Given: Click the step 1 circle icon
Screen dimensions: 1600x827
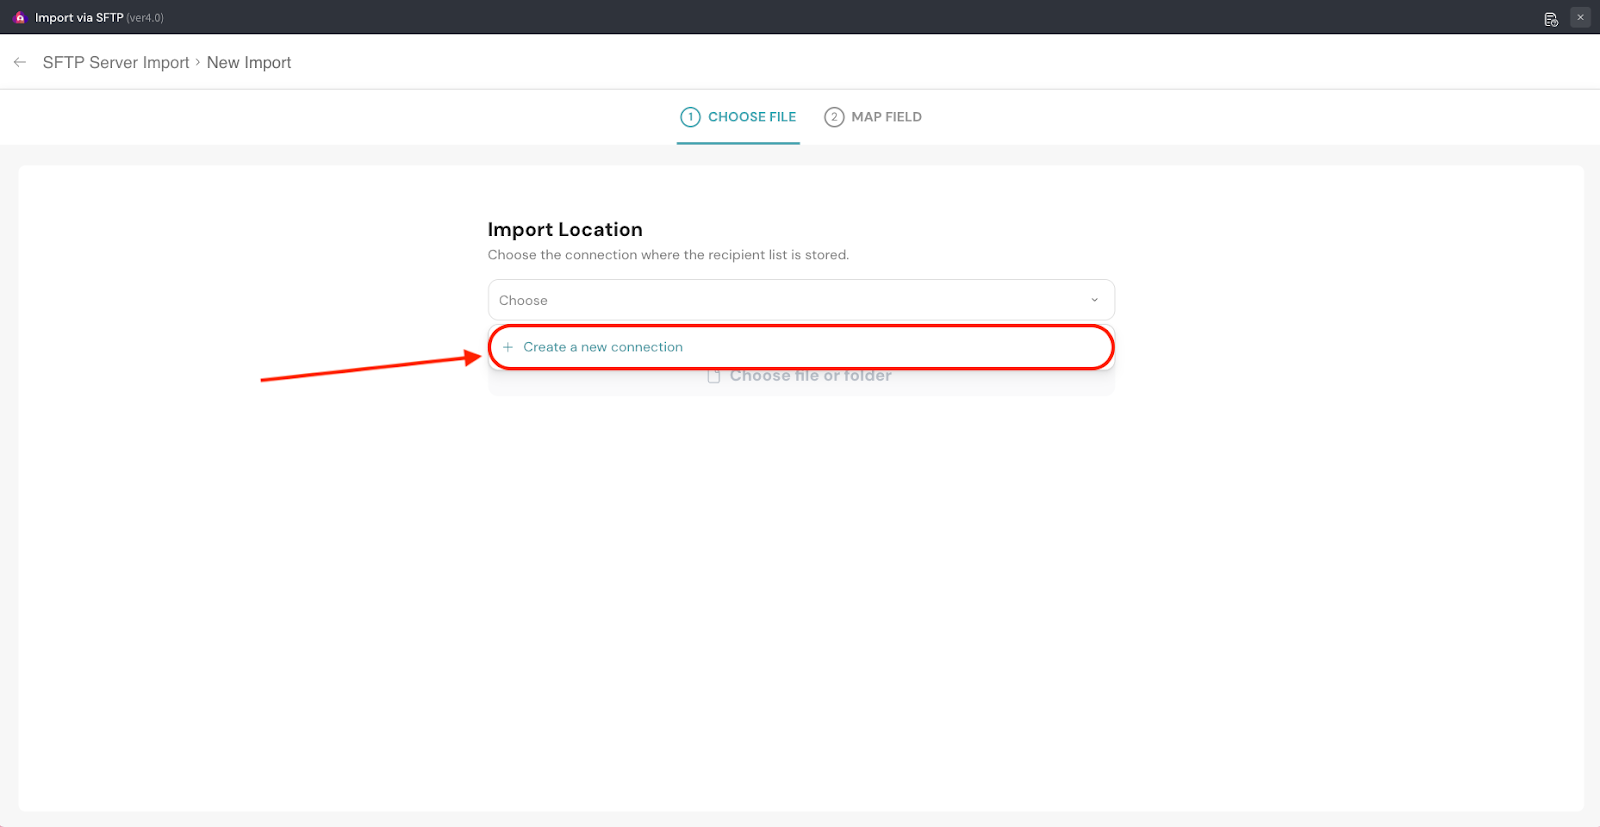Looking at the screenshot, I should pyautogui.click(x=690, y=117).
